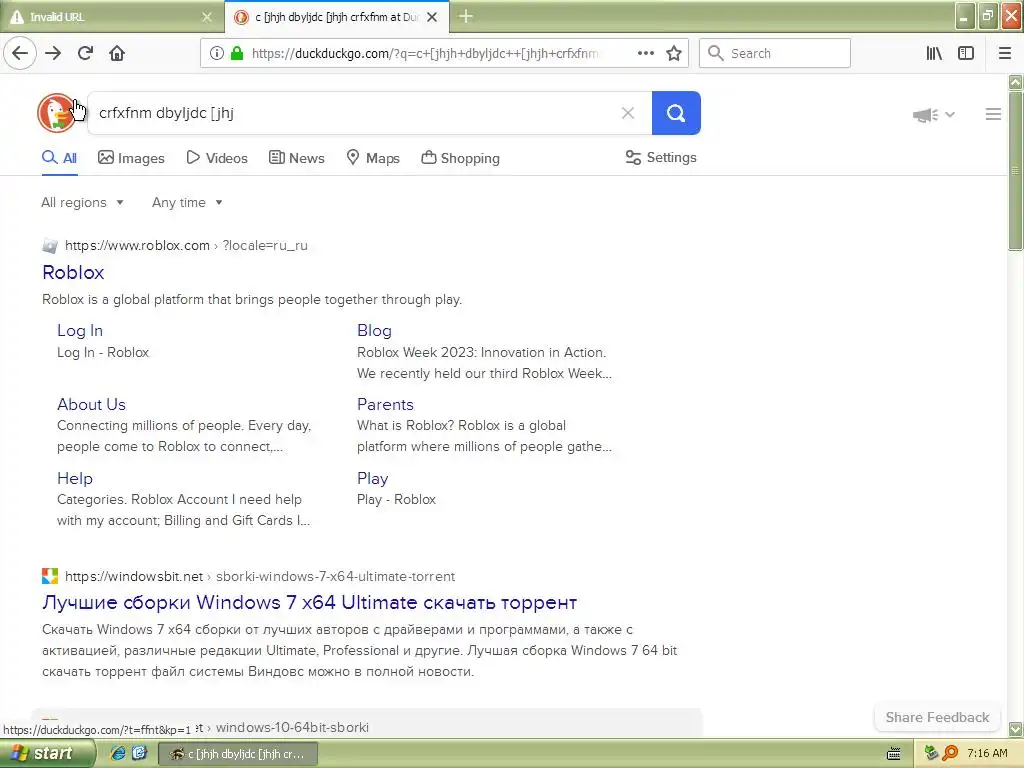This screenshot has width=1024, height=768.
Task: Clear the DuckDuckGo search box text
Action: [628, 113]
